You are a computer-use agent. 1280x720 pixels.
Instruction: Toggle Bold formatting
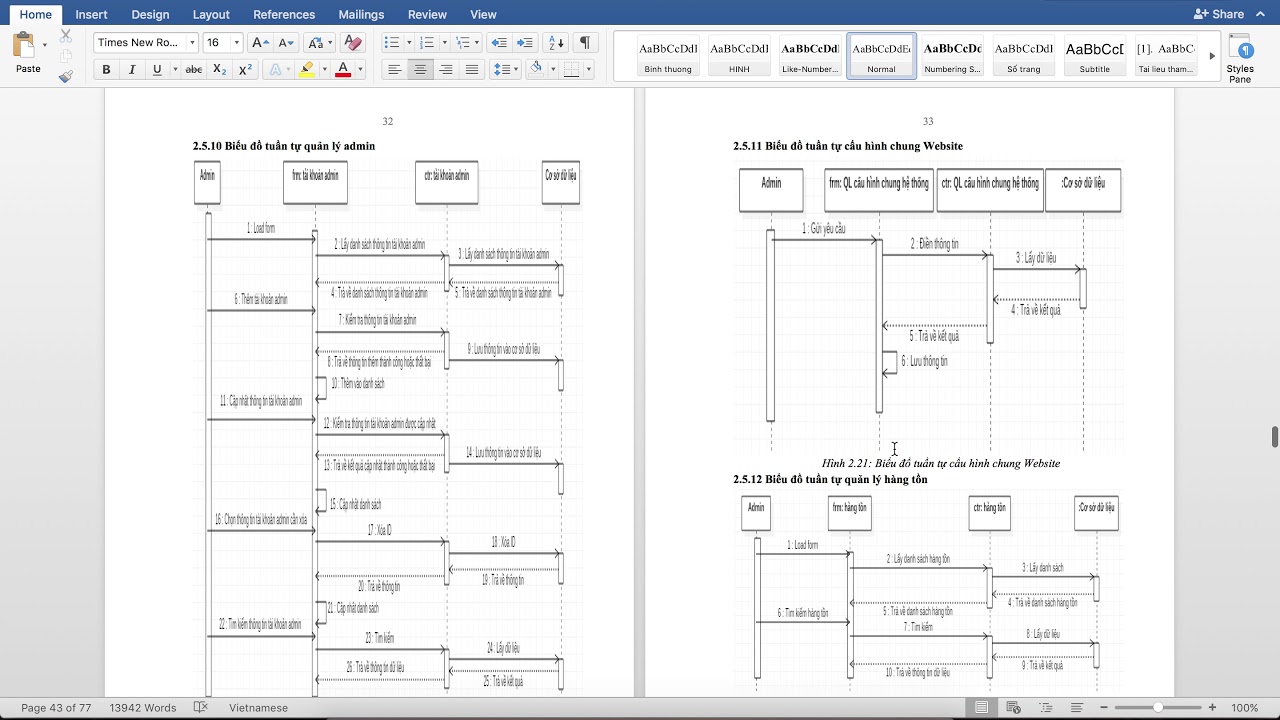107,70
